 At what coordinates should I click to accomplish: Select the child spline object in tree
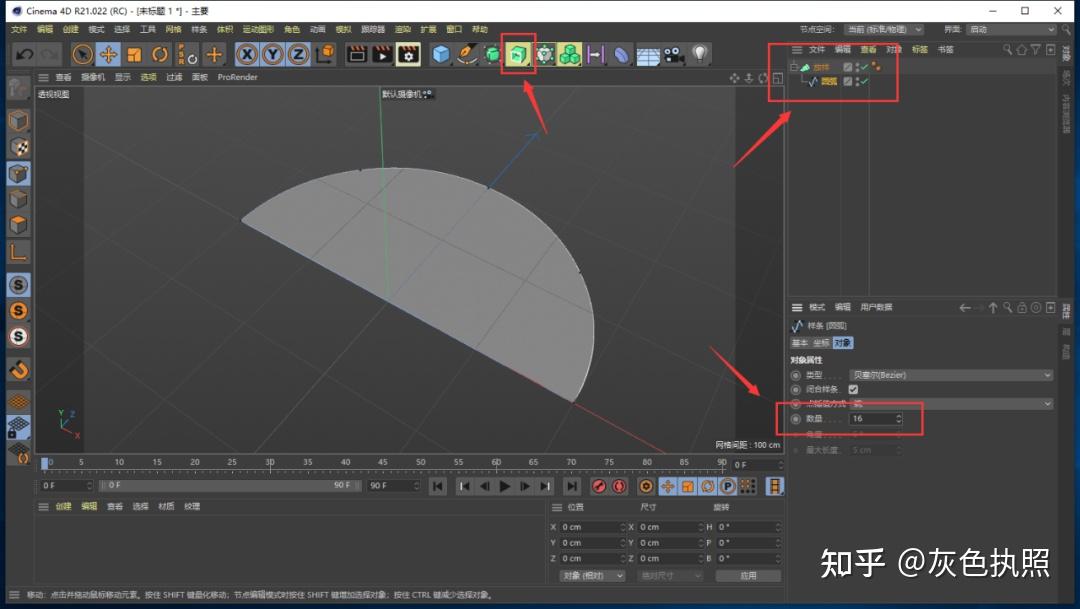829,81
